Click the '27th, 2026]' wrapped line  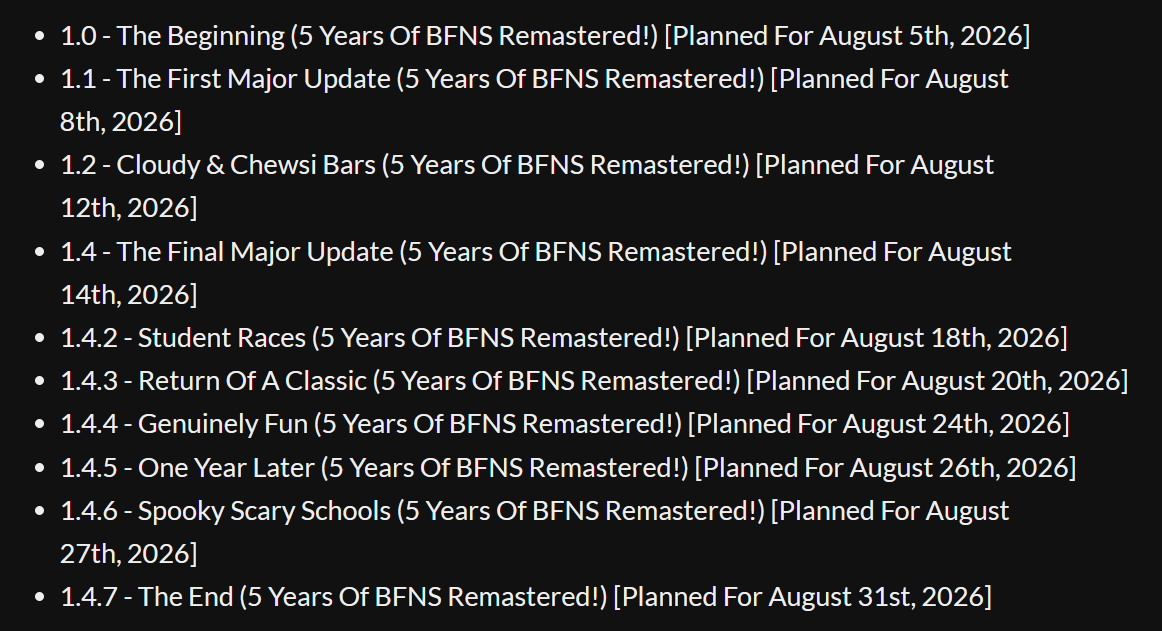pyautogui.click(x=128, y=553)
